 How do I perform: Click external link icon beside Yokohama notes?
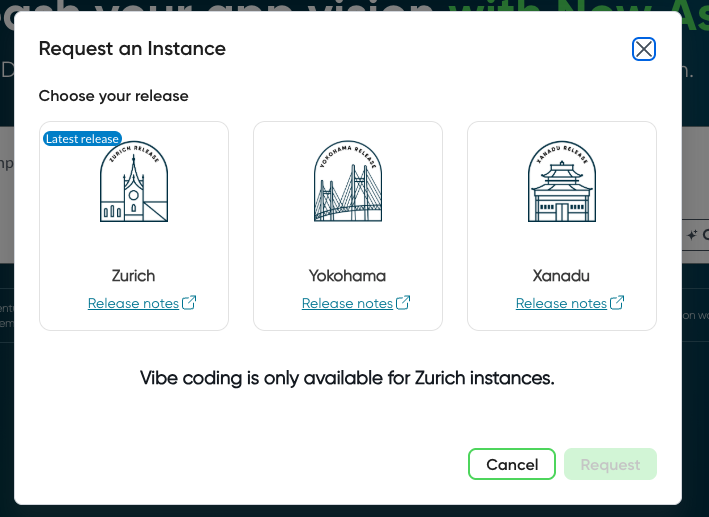point(403,302)
